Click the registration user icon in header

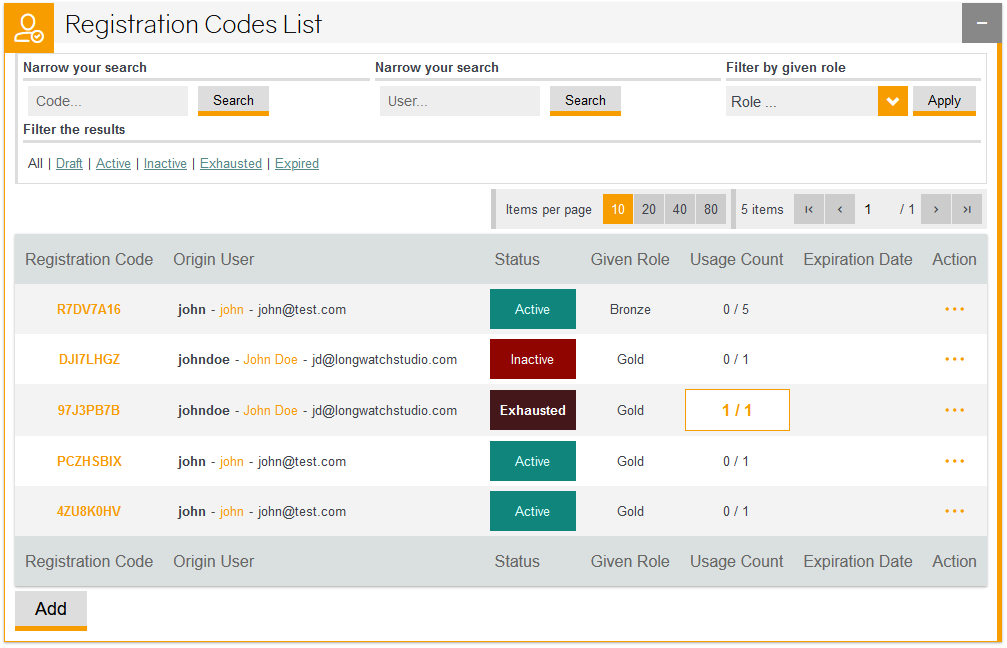(x=29, y=28)
